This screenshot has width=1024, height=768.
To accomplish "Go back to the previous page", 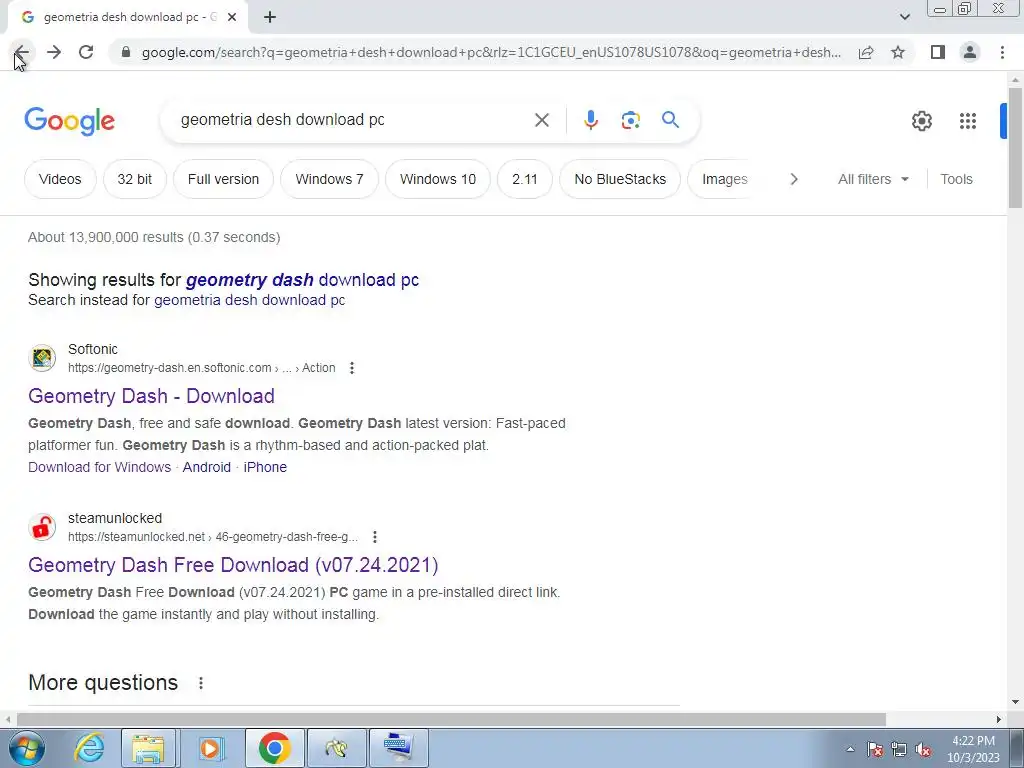I will click(22, 52).
